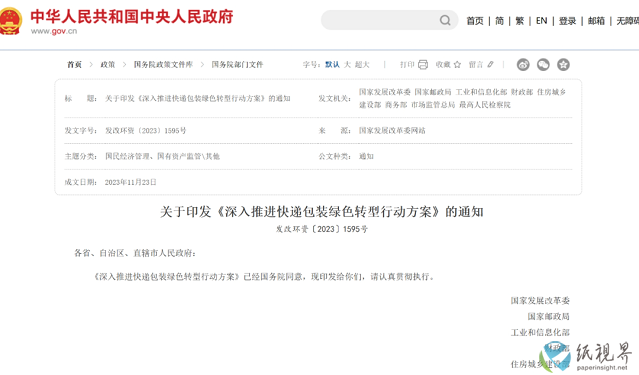This screenshot has width=639, height=375.
Task: Click the salutation 各省、自治区、直辖市人民政府
Action: pos(134,253)
